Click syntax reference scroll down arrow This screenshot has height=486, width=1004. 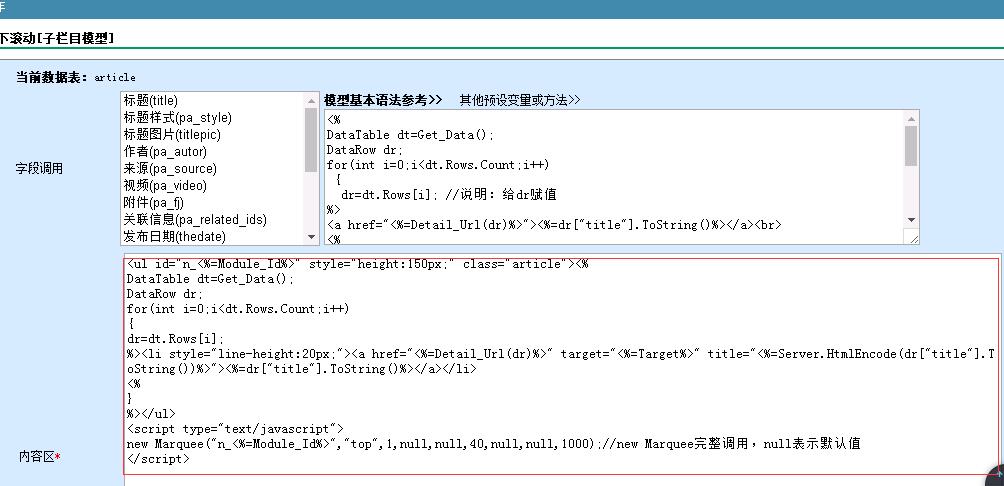point(911,220)
